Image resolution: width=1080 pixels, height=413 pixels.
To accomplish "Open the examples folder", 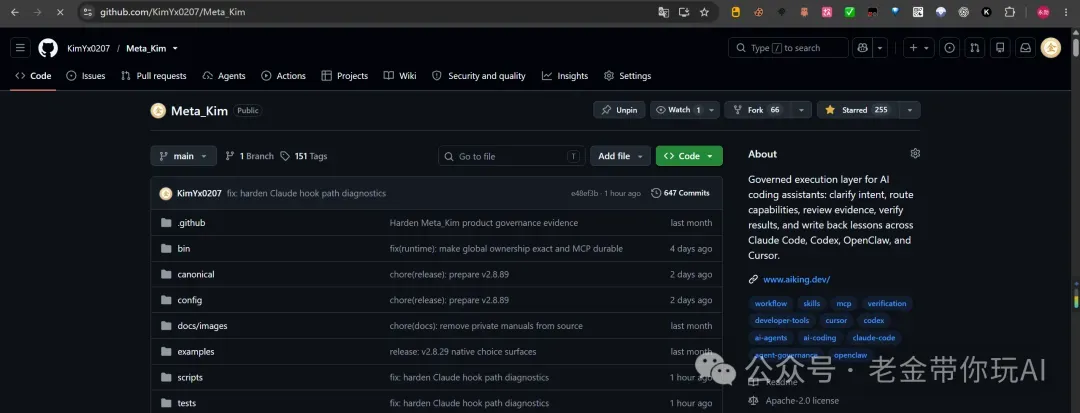I will pyautogui.click(x=196, y=352).
